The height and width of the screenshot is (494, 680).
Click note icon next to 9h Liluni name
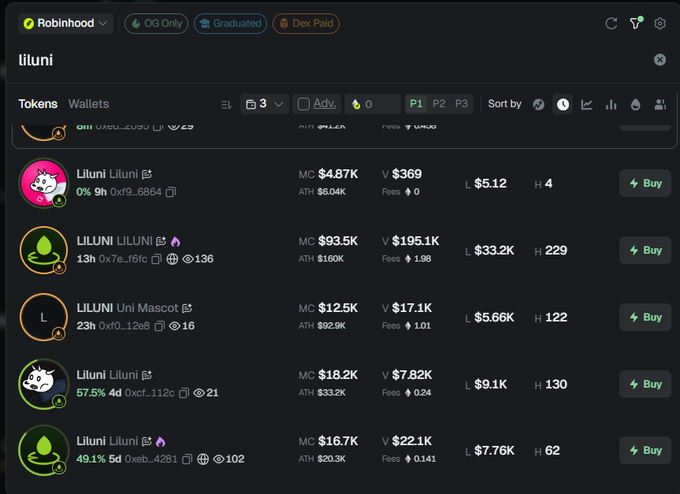[147, 174]
